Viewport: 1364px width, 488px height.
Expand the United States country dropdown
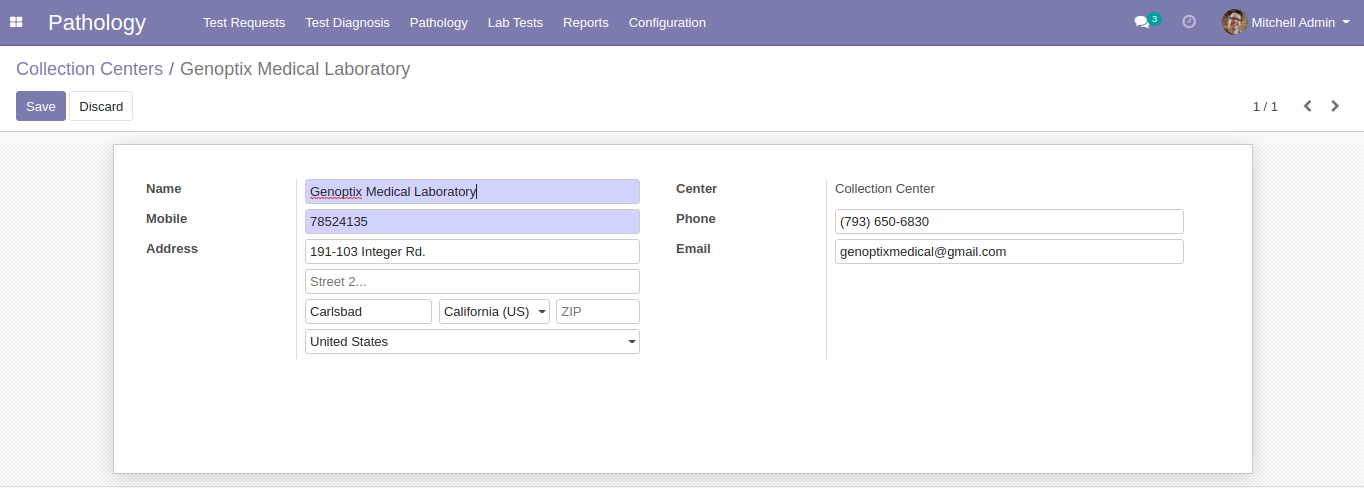pos(472,342)
